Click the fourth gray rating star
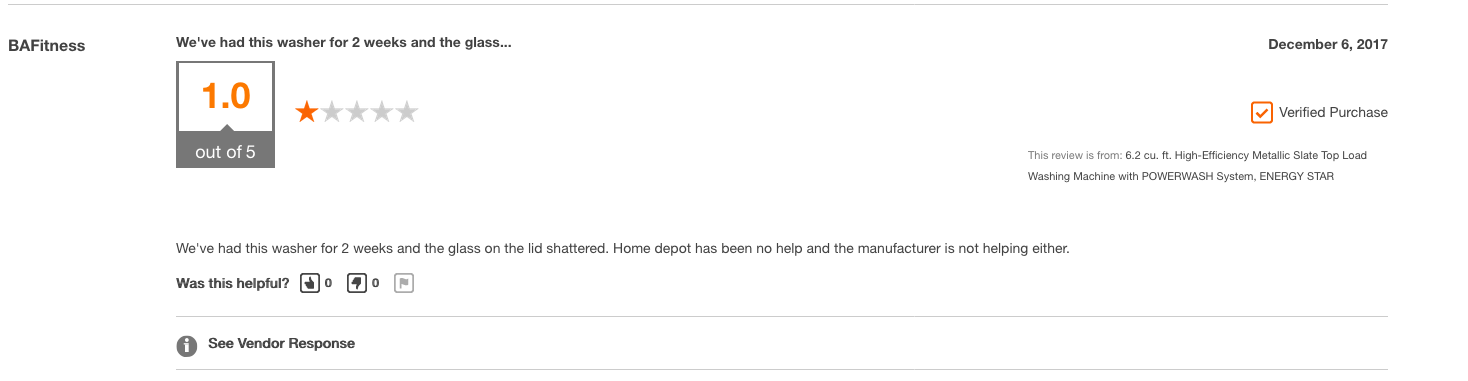Screen dimensions: 1468x381 pyautogui.click(x=381, y=112)
